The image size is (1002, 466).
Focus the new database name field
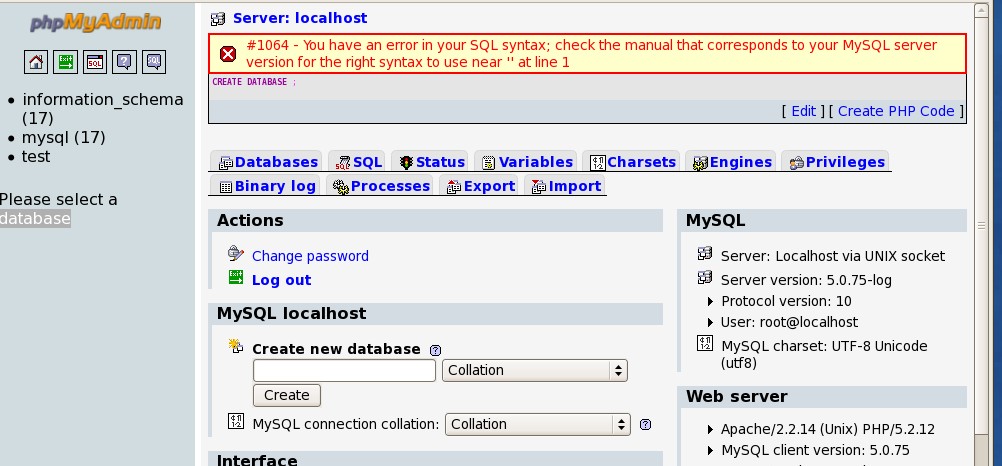pyautogui.click(x=344, y=370)
